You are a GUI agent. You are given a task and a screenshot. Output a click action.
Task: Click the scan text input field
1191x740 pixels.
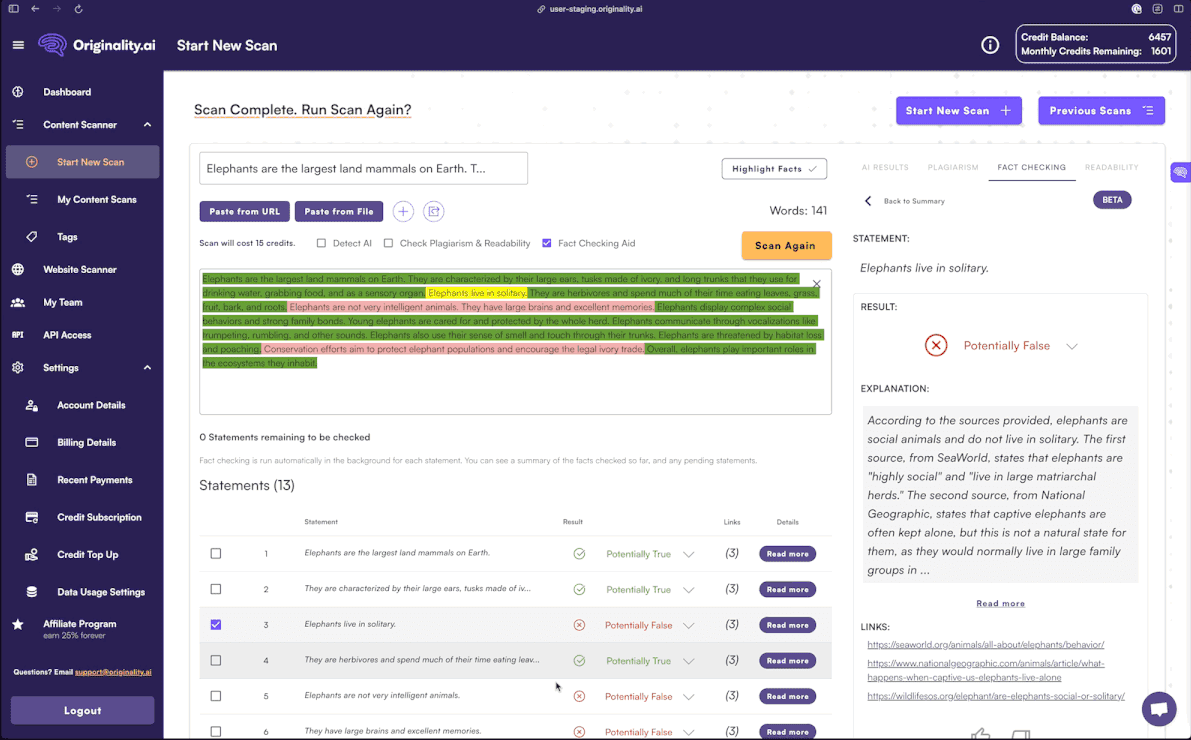363,168
